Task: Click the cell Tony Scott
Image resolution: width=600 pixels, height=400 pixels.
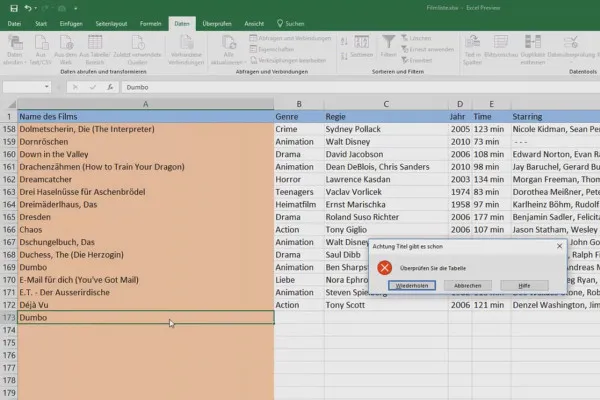Action: click(386, 305)
